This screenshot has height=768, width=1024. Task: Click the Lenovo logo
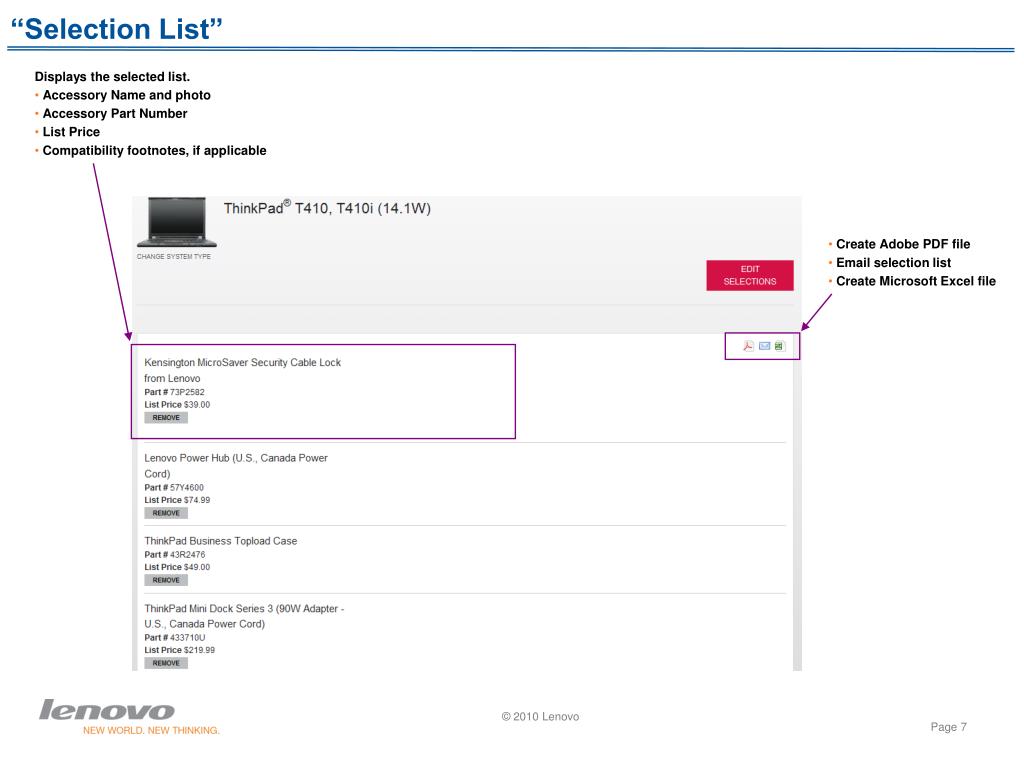107,710
